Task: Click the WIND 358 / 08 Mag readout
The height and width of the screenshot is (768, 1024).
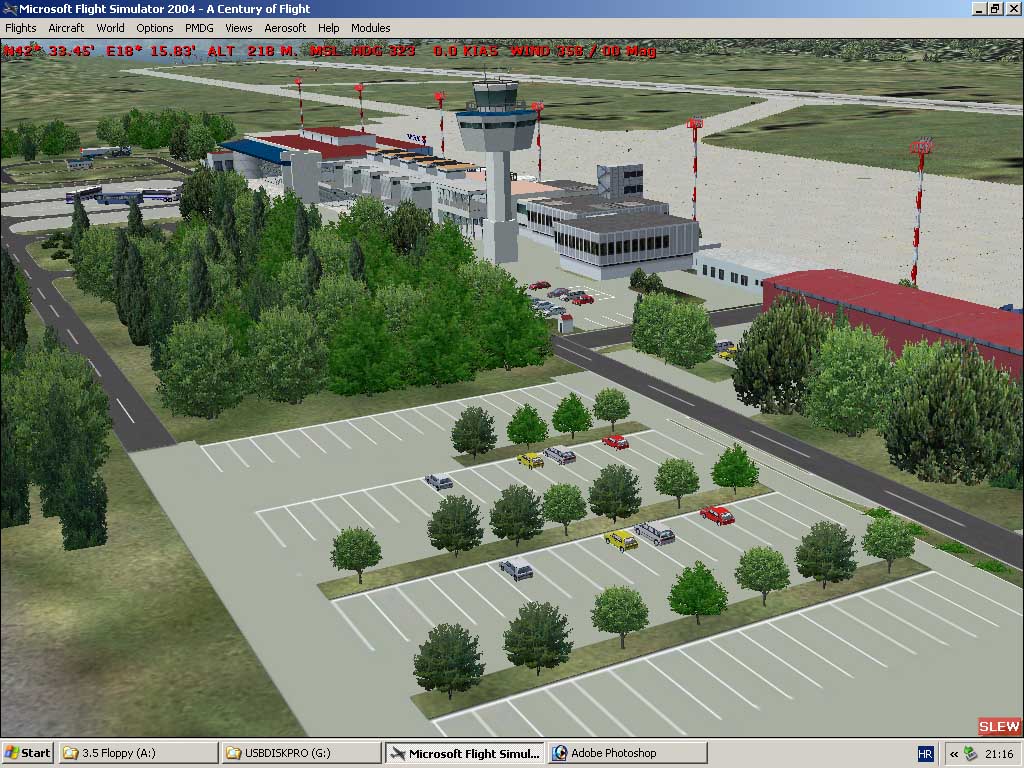Action: point(583,51)
